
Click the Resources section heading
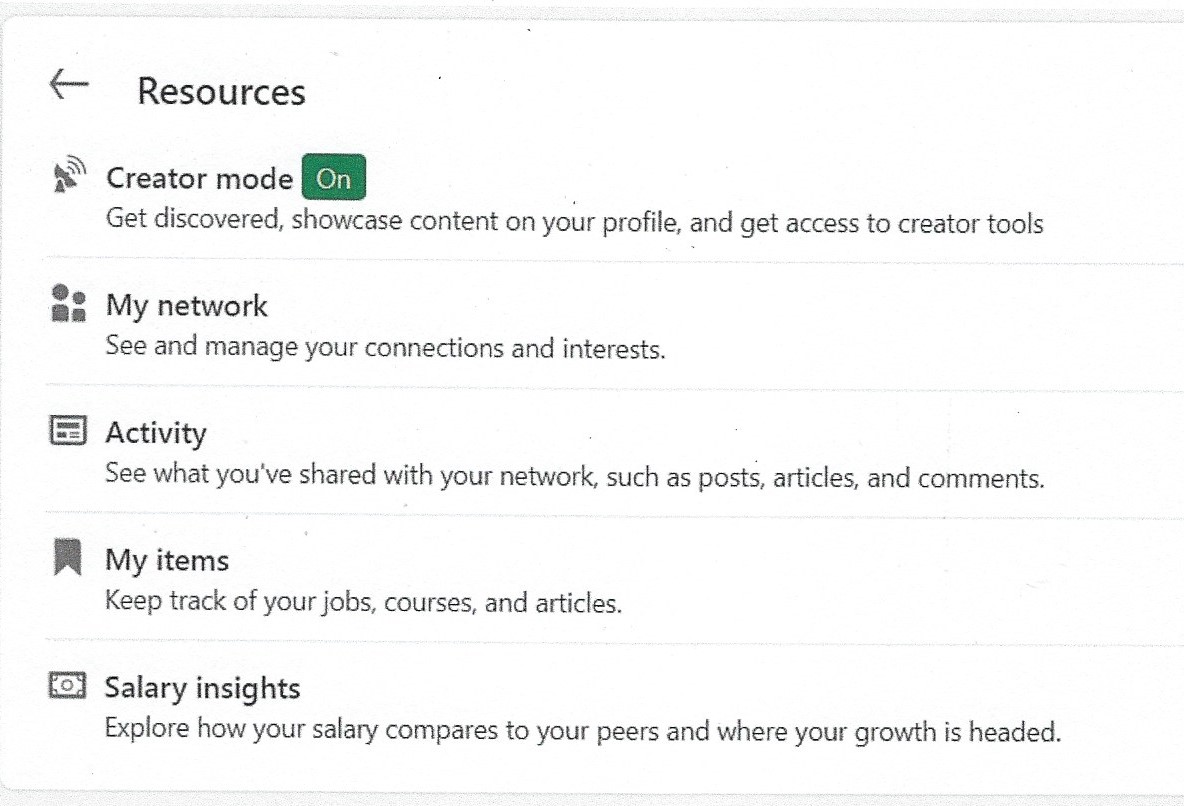pos(221,91)
